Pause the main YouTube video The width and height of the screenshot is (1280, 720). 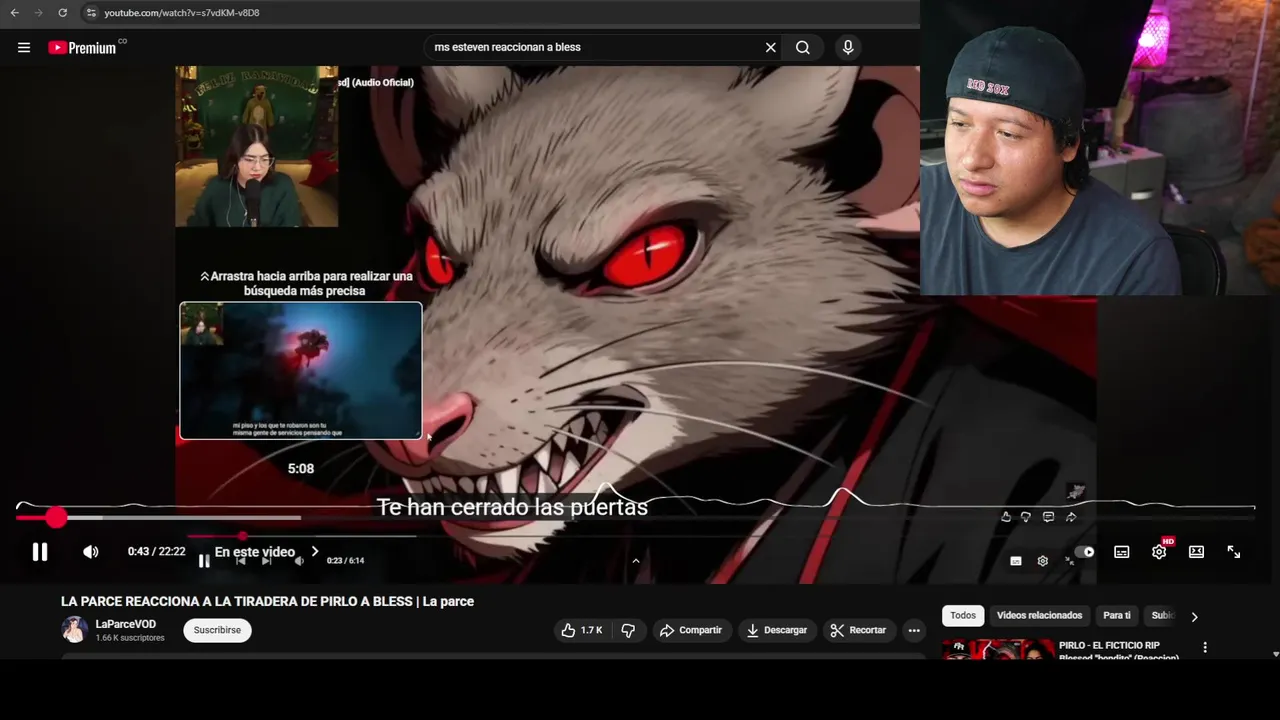click(40, 552)
